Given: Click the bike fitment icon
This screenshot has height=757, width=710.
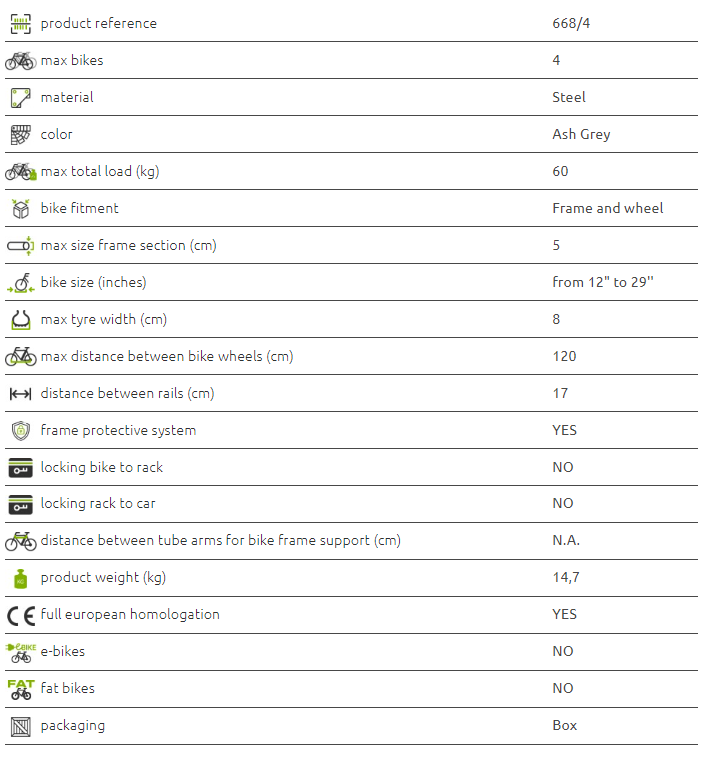Looking at the screenshot, I should (20, 208).
